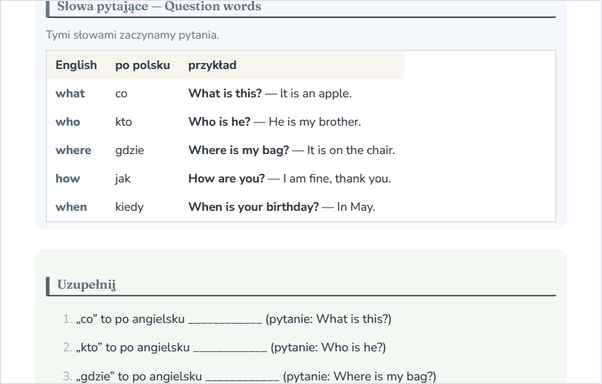Select the 'English' column header
The height and width of the screenshot is (384, 602).
[76, 65]
